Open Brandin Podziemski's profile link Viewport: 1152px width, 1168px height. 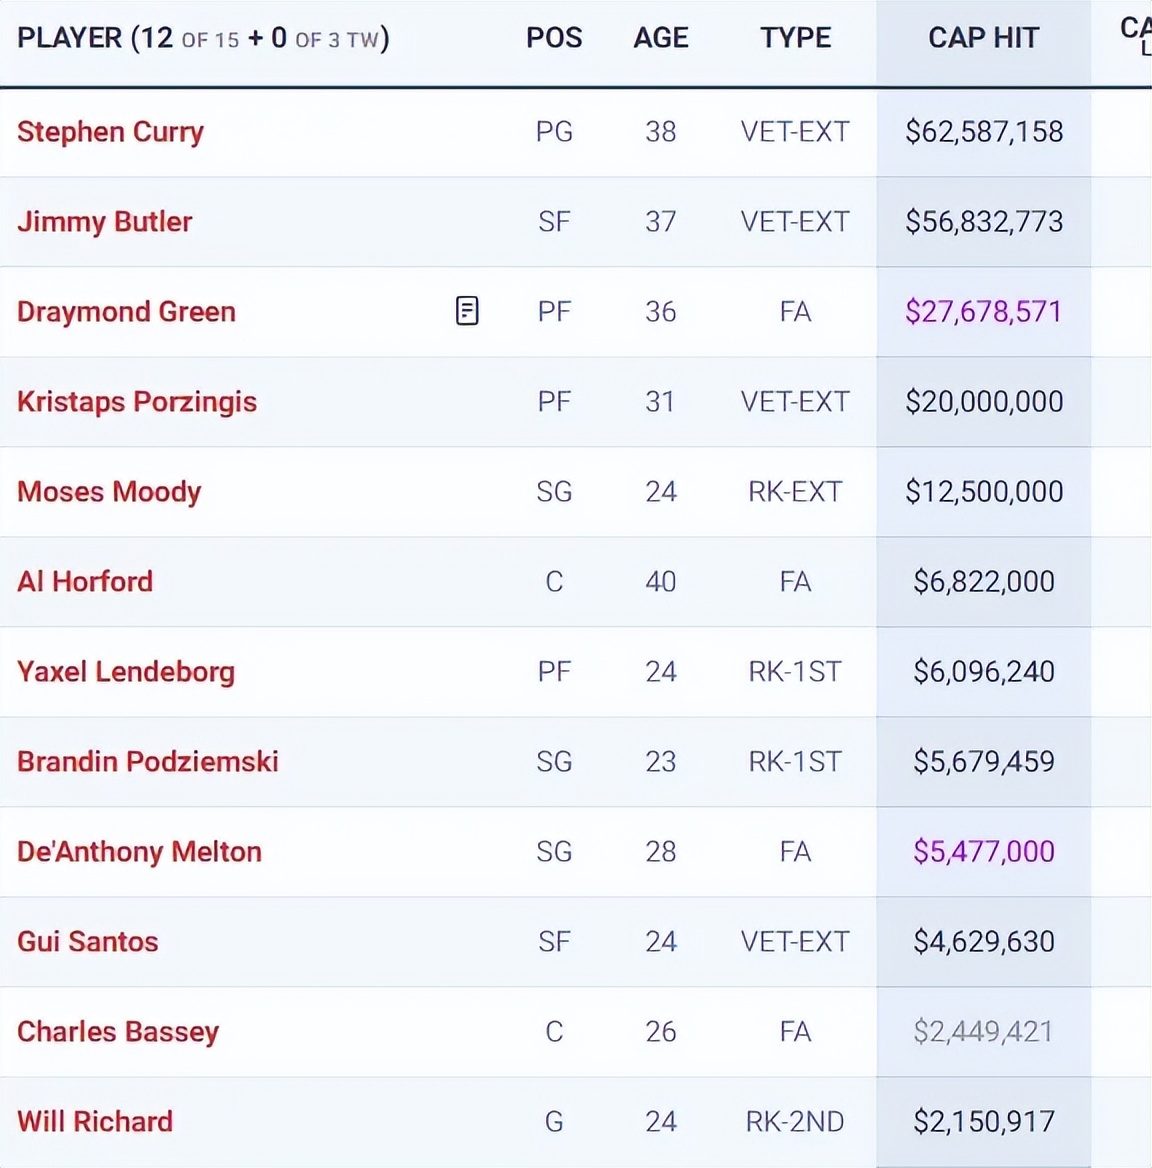tap(147, 761)
